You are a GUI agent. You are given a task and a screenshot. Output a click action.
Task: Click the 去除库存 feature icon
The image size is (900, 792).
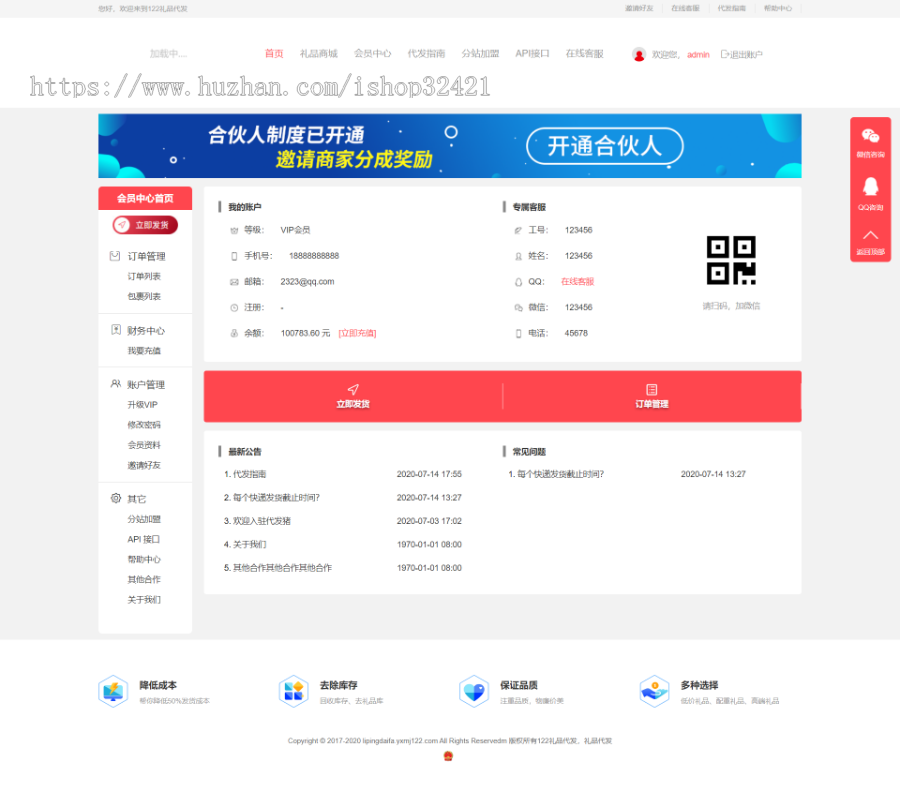pyautogui.click(x=294, y=691)
